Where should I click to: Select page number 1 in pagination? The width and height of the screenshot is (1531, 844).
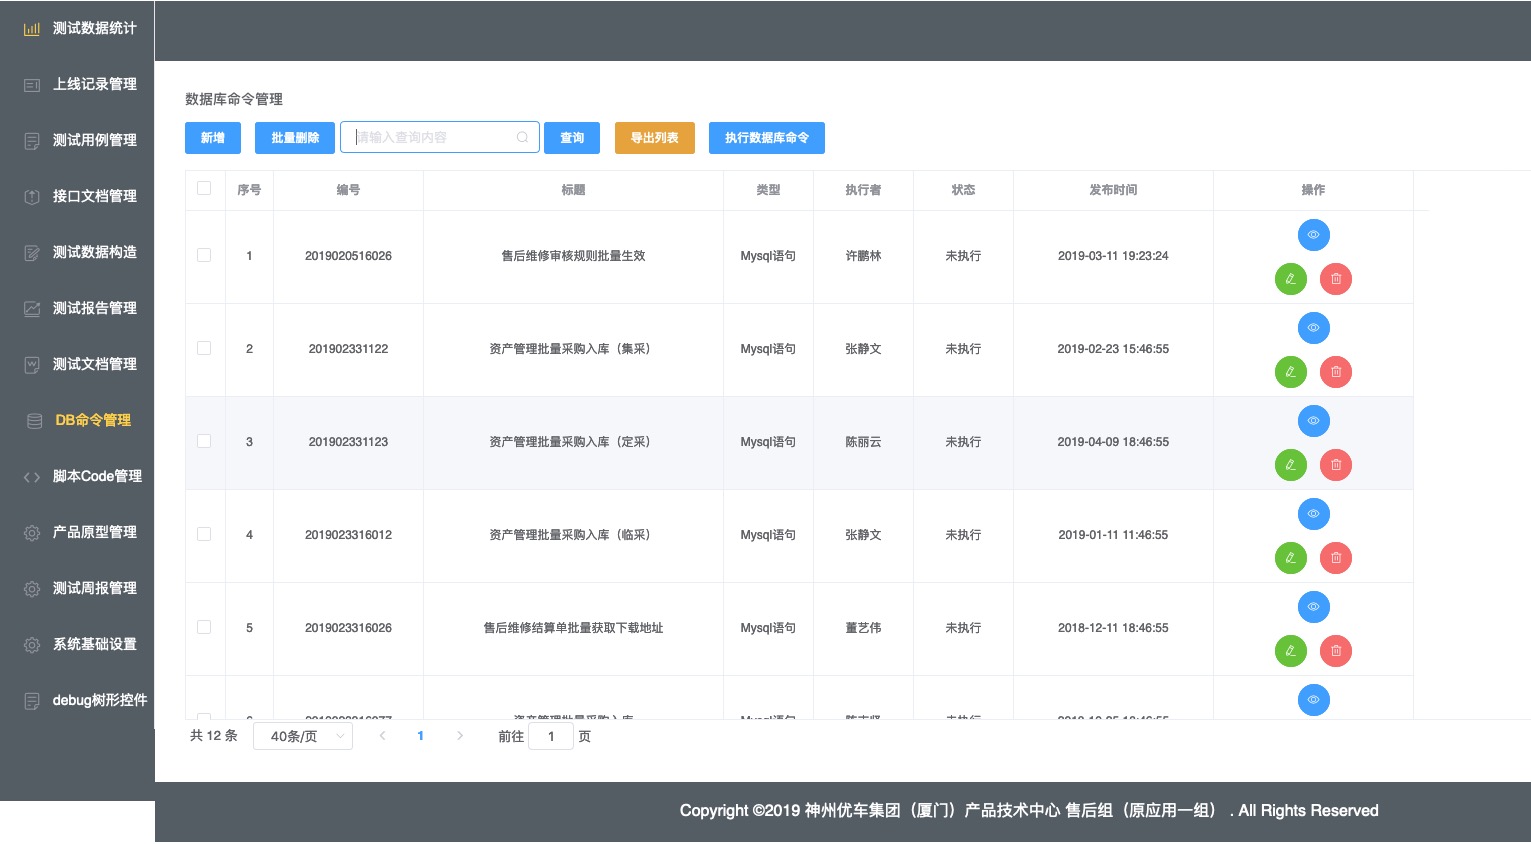click(x=420, y=736)
